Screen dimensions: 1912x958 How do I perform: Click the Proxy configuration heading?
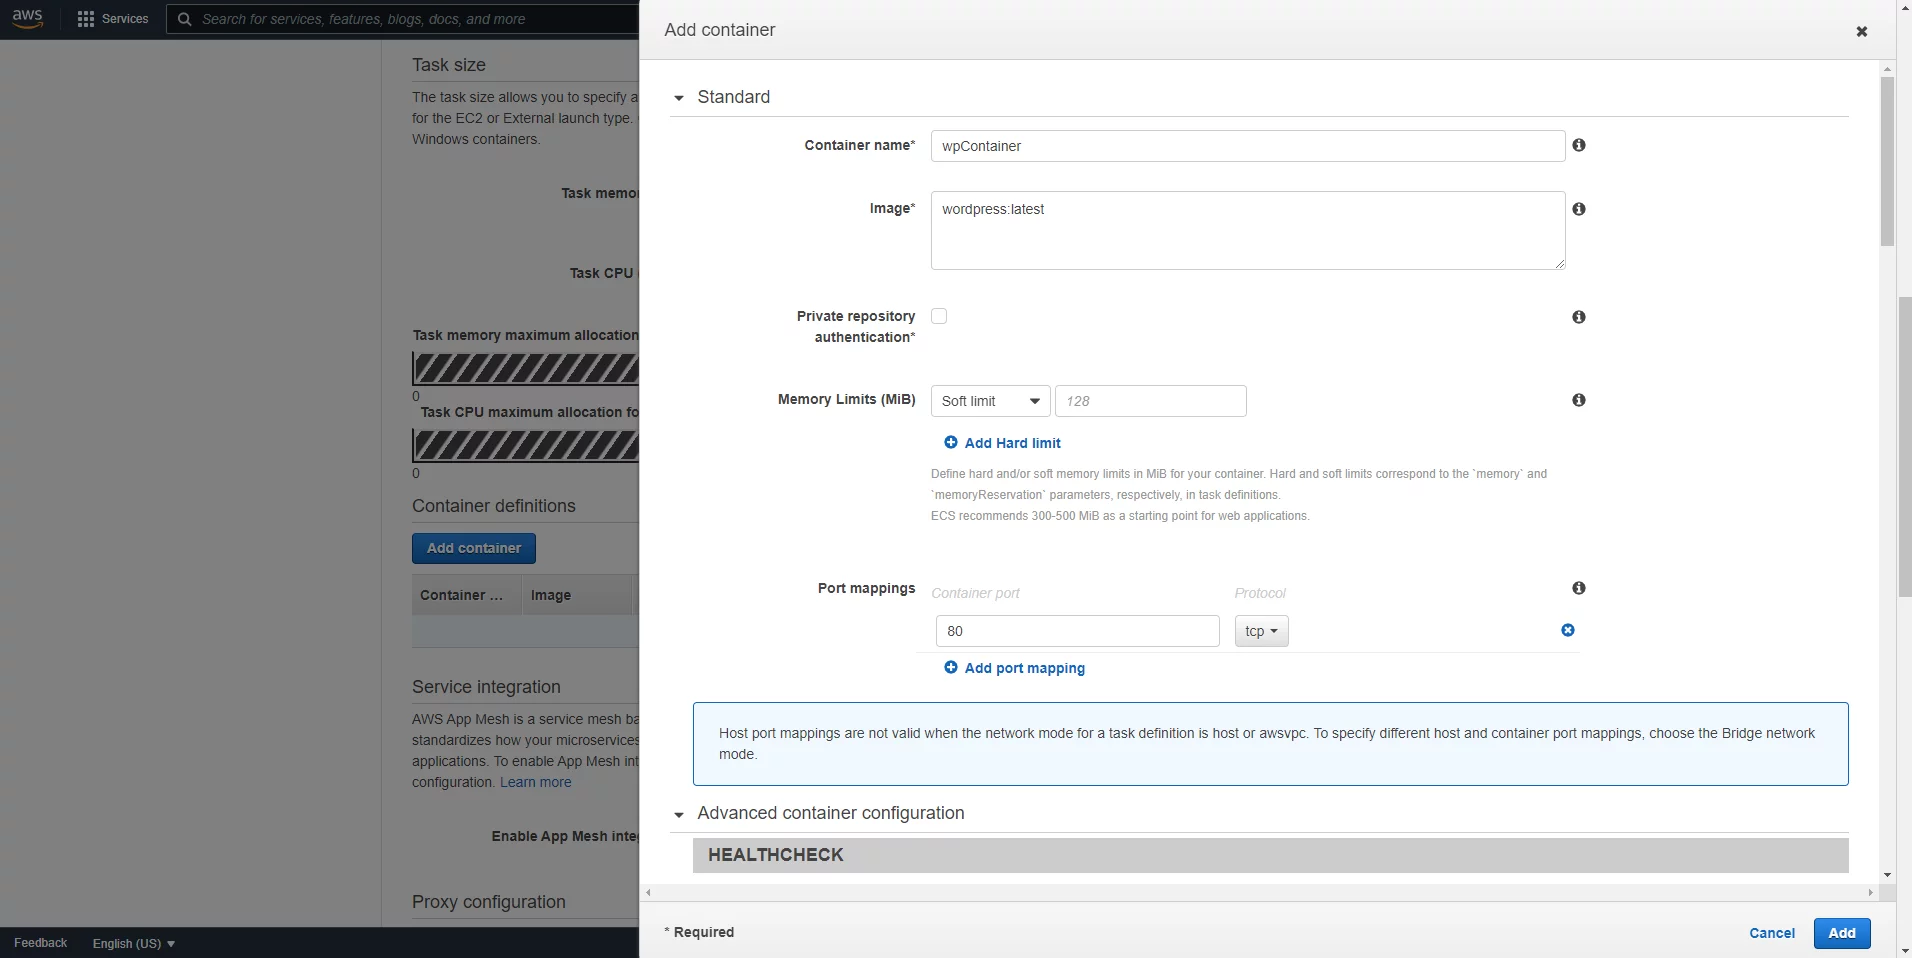[489, 902]
